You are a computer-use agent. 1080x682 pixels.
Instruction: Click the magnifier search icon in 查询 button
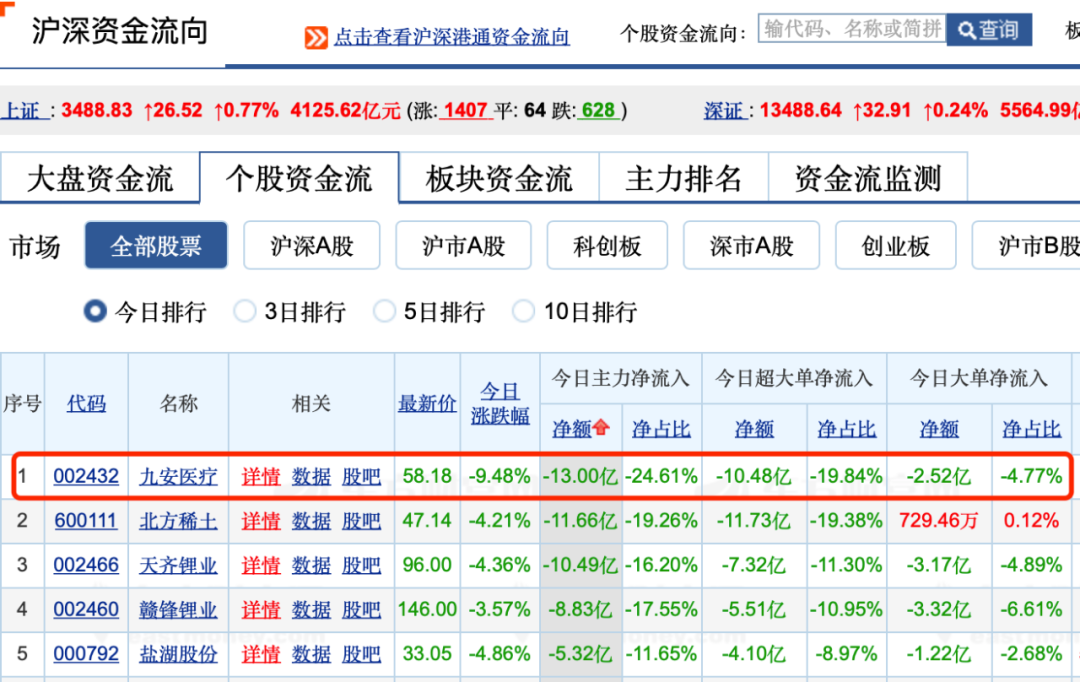pos(965,30)
